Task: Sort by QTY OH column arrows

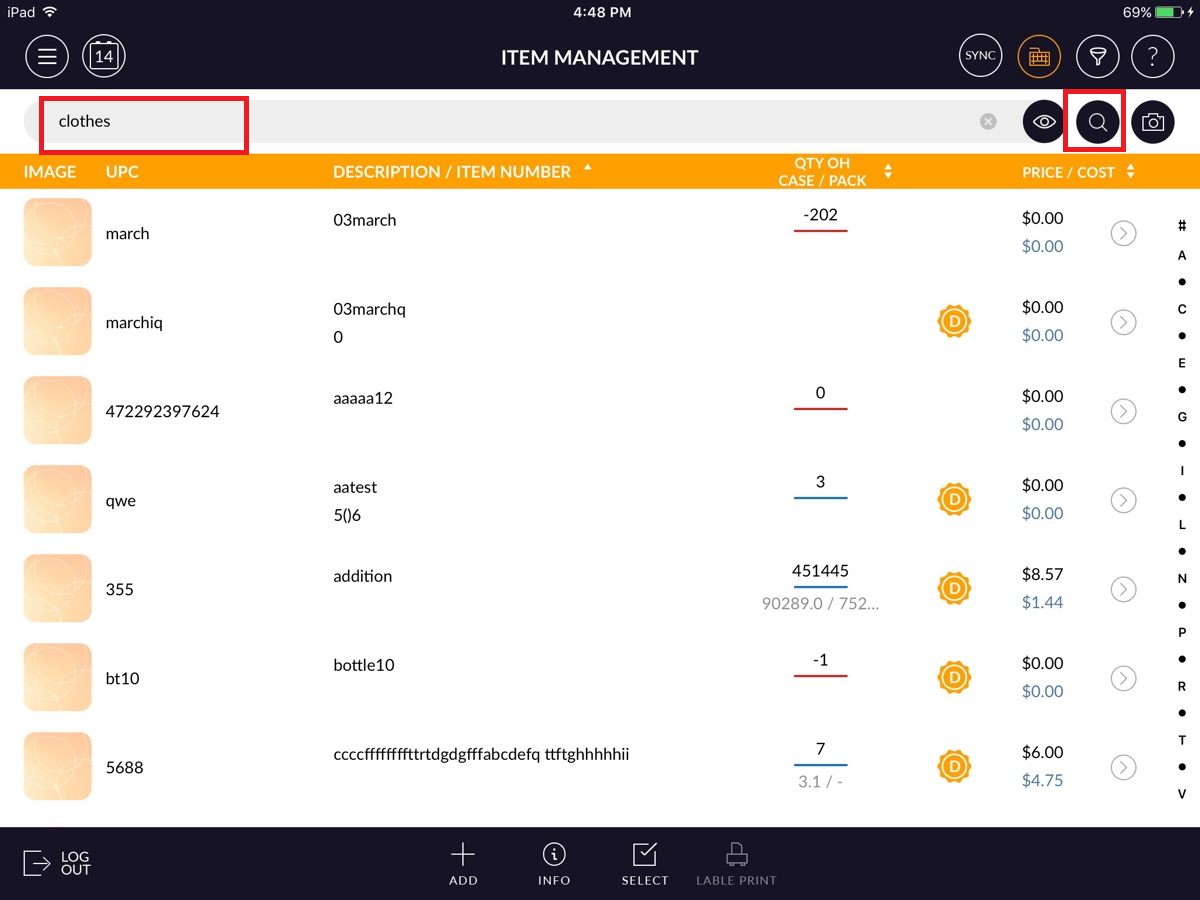Action: tap(887, 172)
